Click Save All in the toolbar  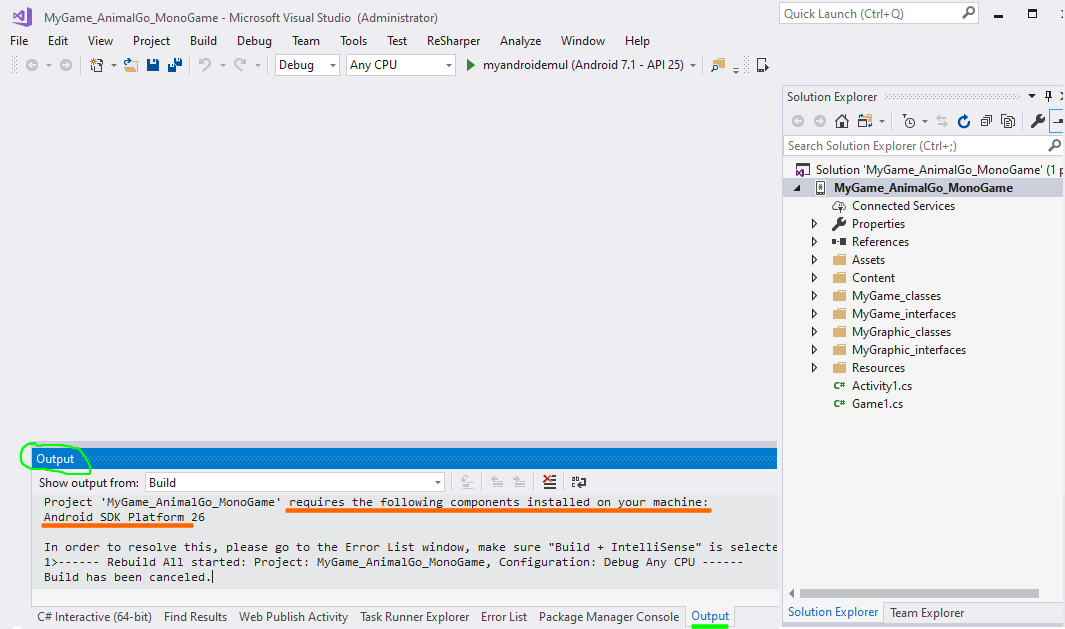click(174, 65)
